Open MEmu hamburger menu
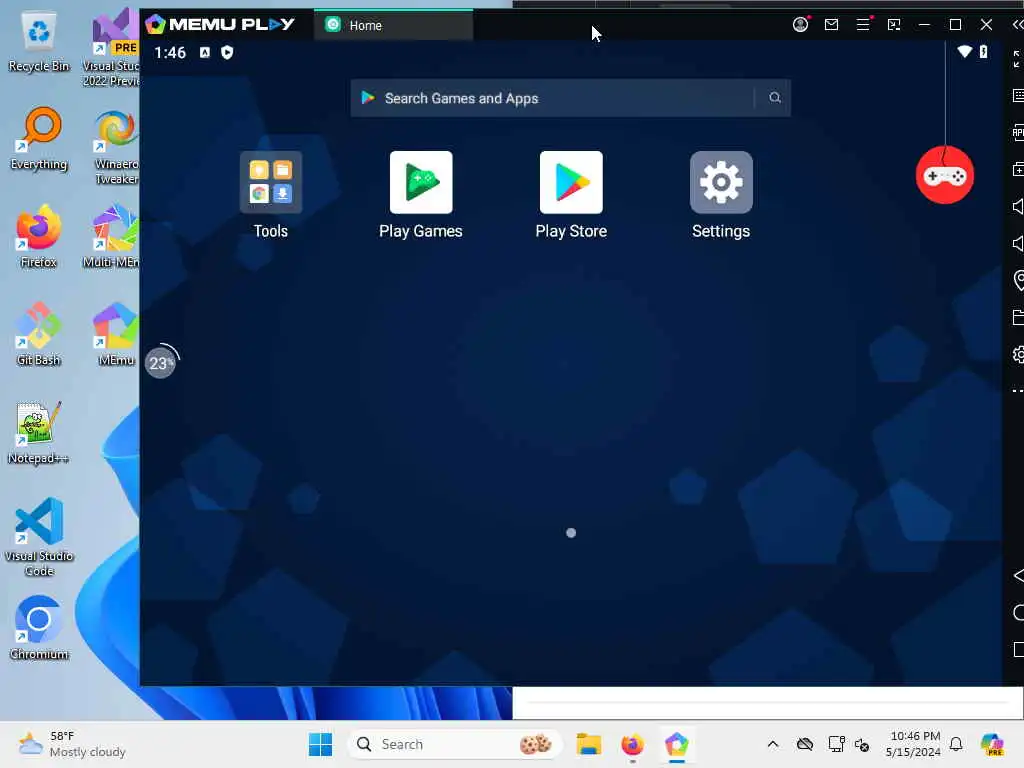 click(x=863, y=25)
